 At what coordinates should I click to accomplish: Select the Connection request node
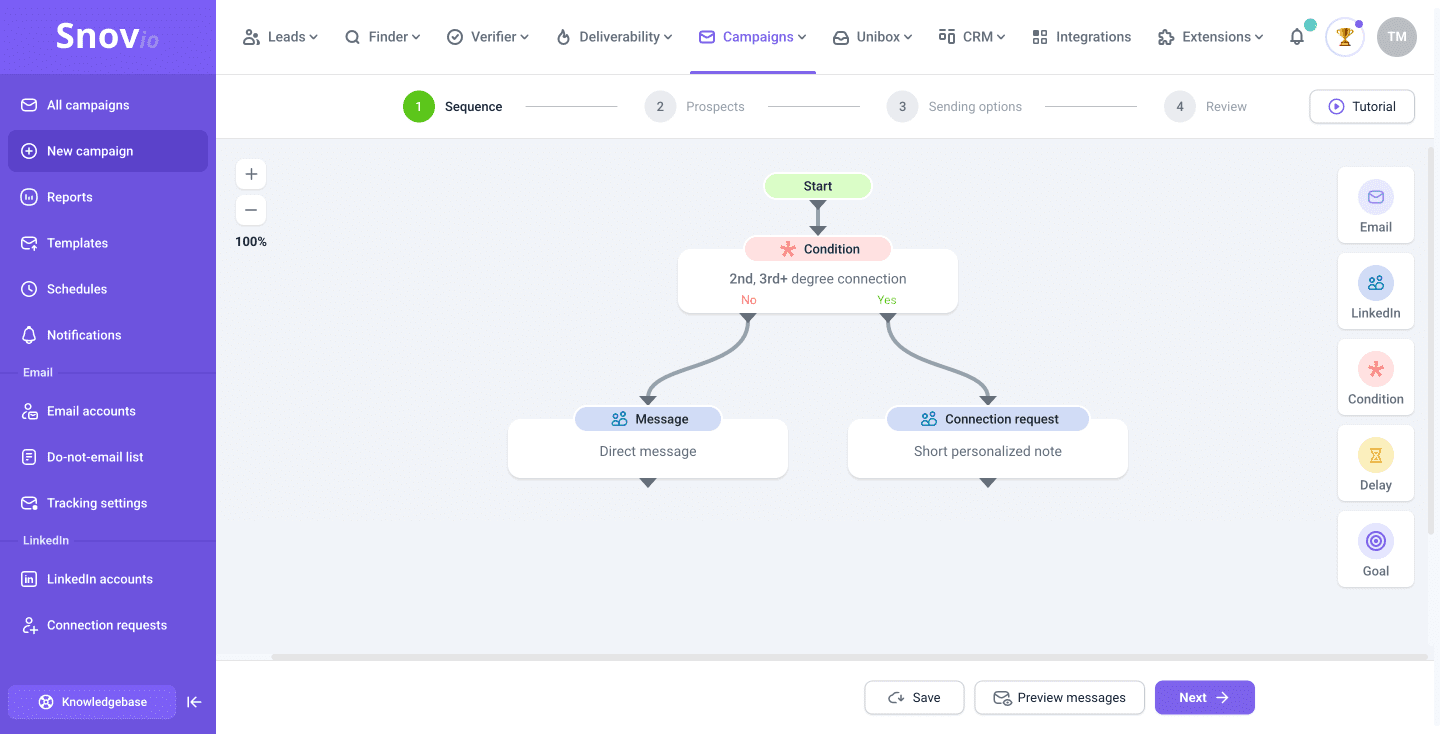(988, 419)
